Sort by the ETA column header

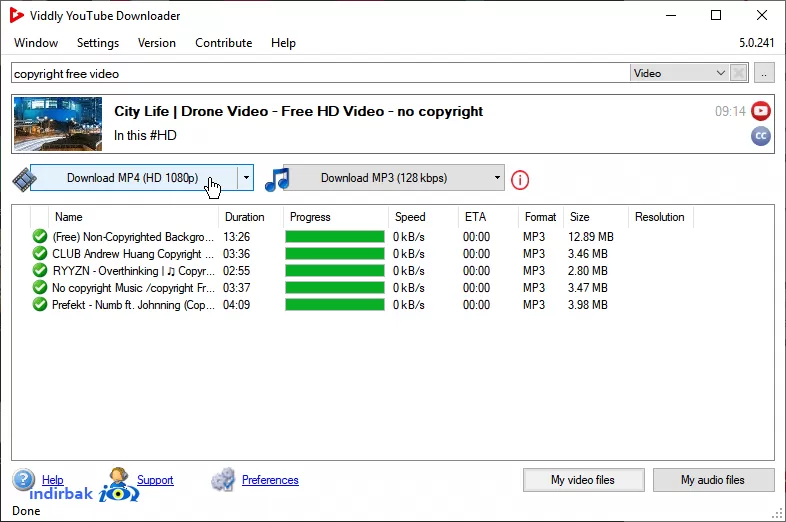[488, 217]
